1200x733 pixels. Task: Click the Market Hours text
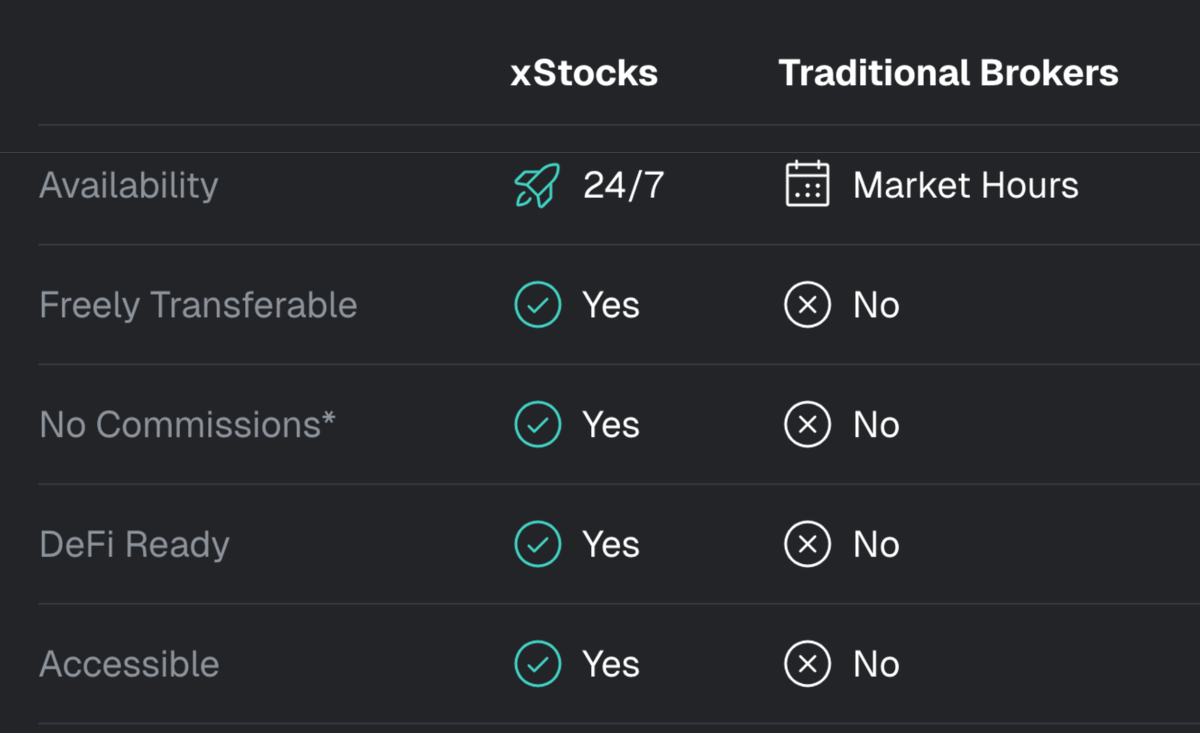pos(966,185)
